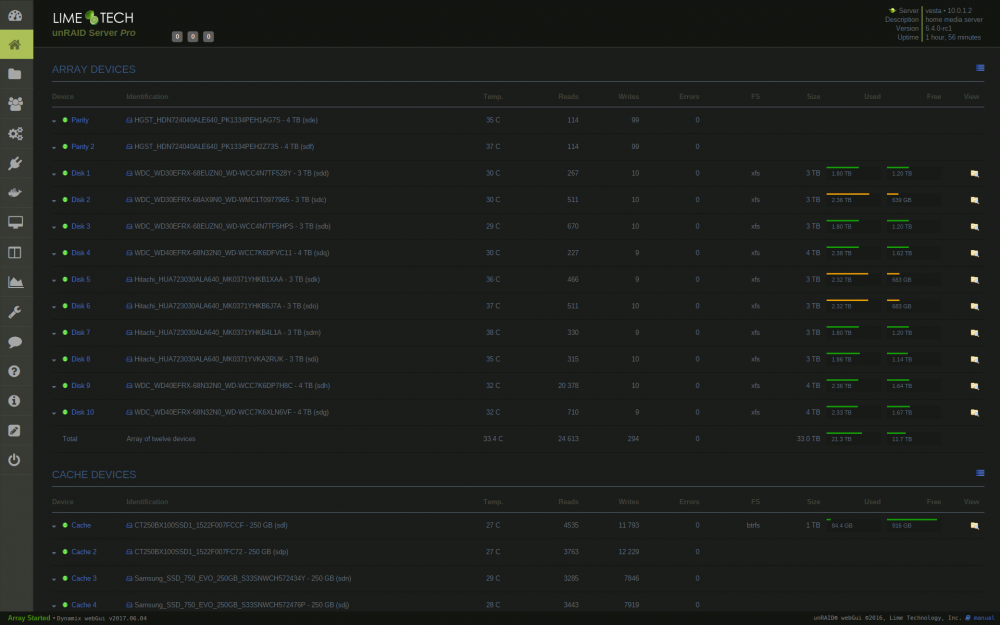Toggle Array Devices list view icon
1000x625 pixels.
coord(980,68)
